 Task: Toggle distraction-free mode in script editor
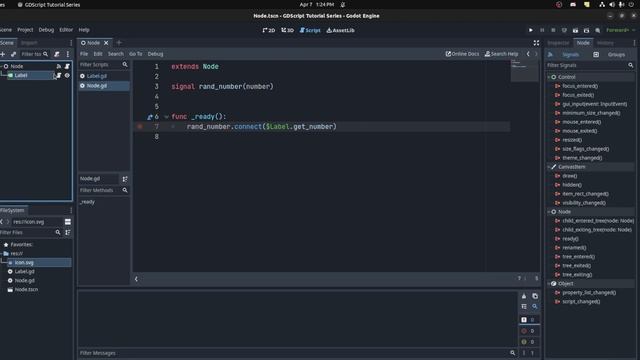point(536,43)
